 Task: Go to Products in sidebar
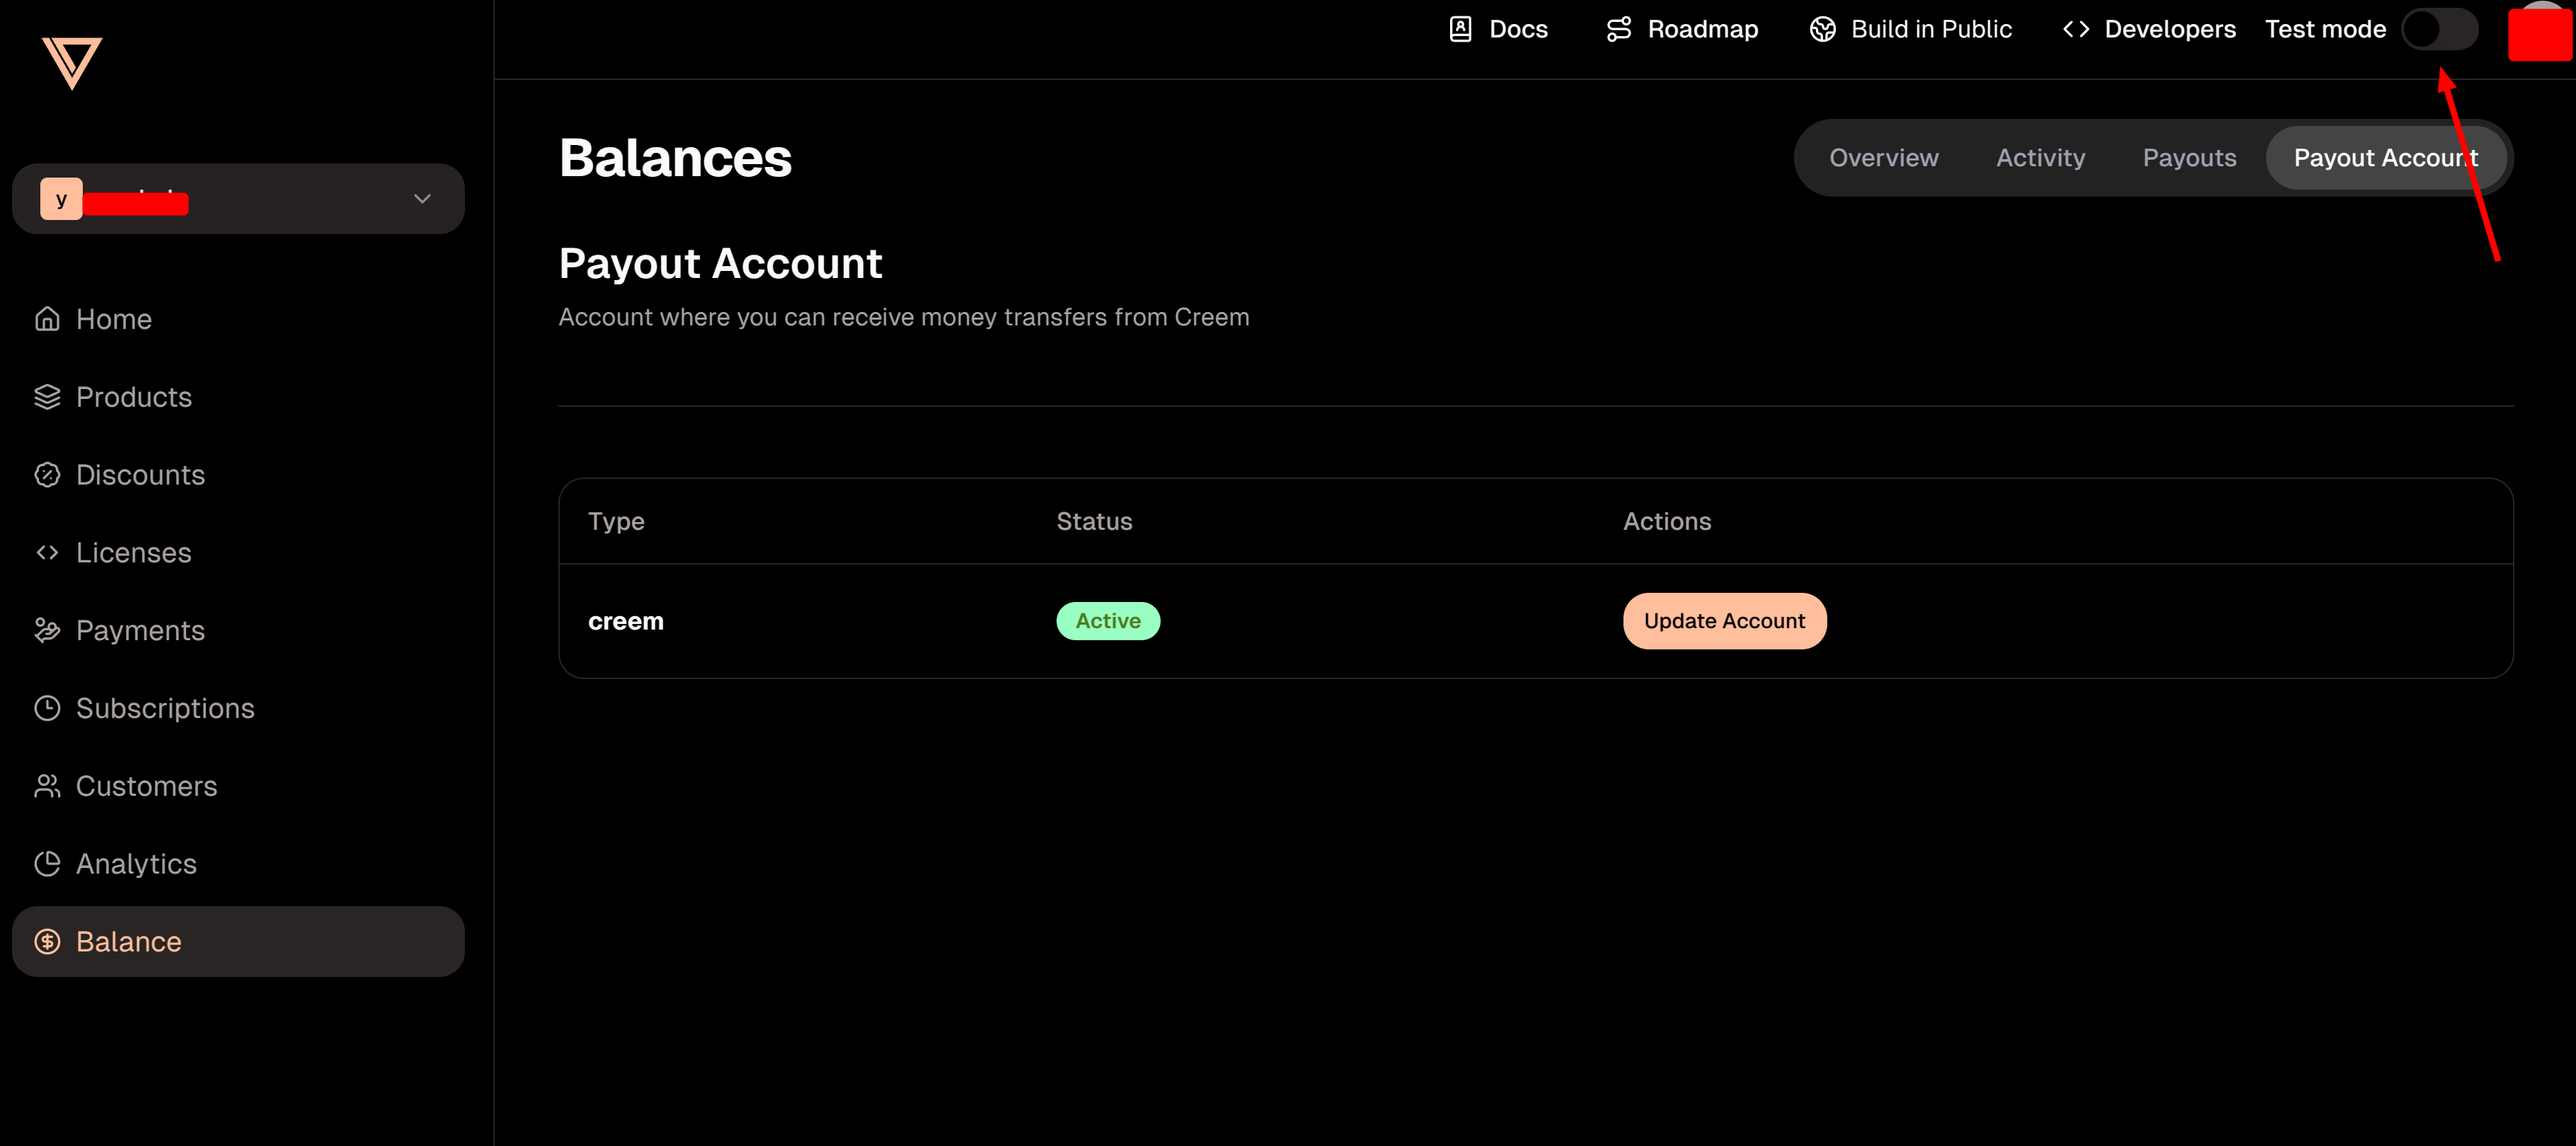click(x=134, y=397)
